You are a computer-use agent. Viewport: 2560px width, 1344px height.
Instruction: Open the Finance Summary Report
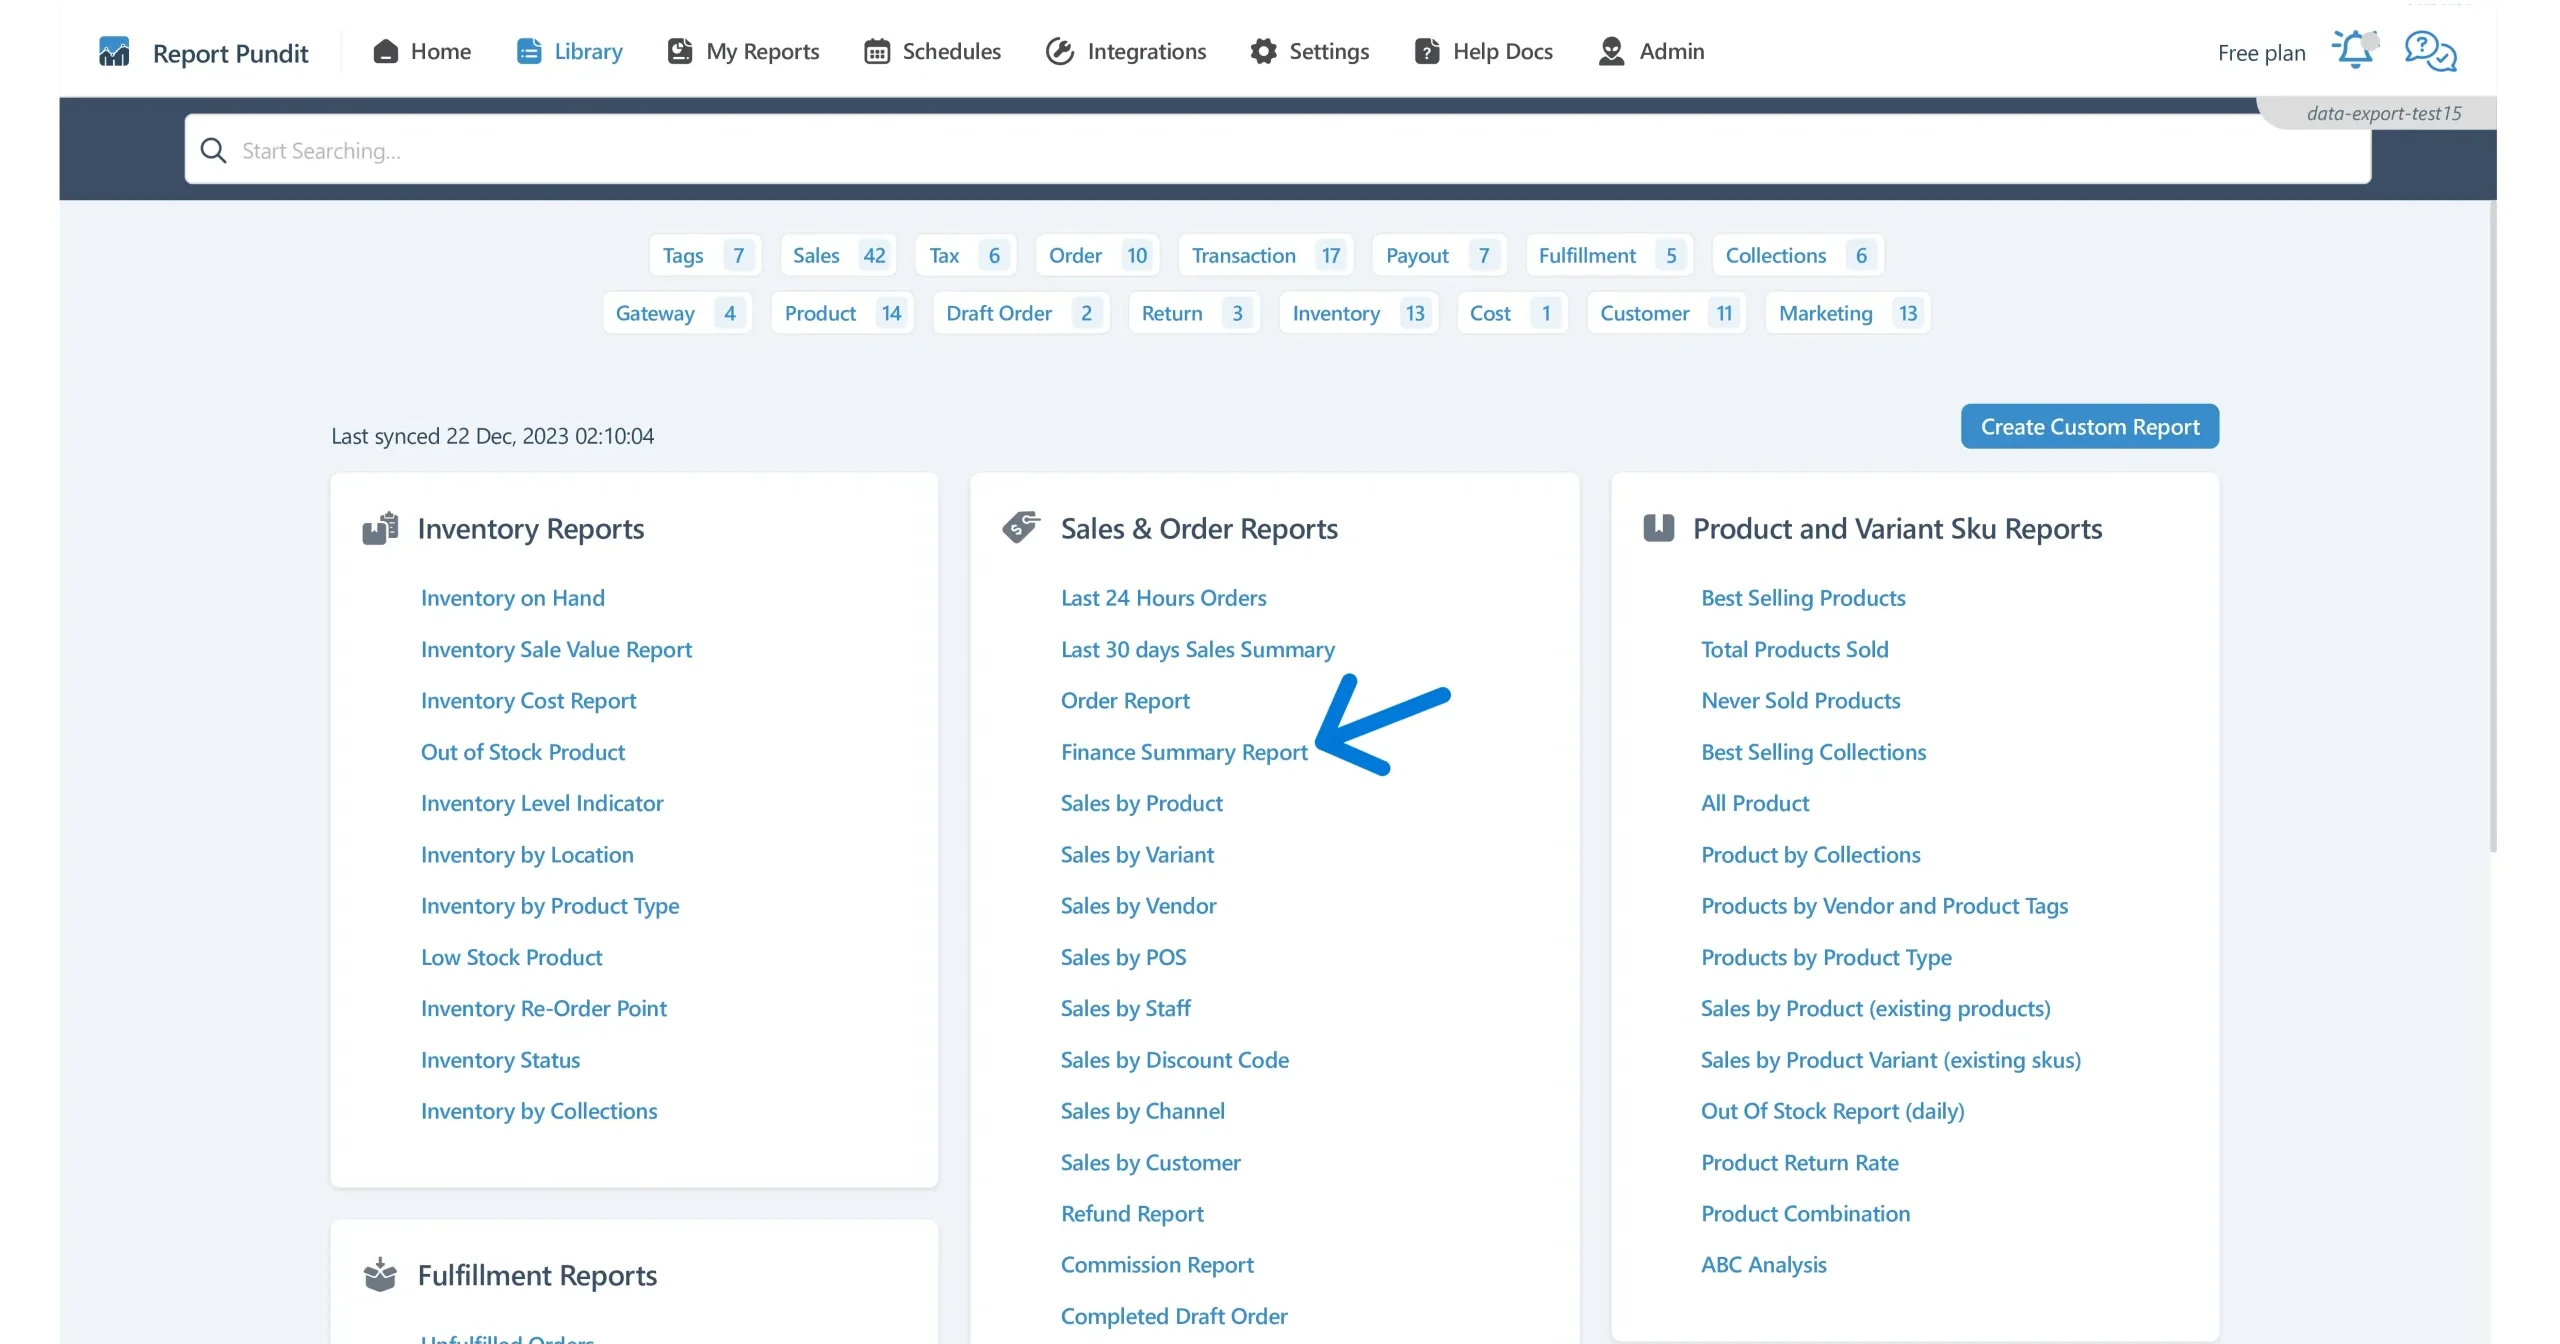(1184, 751)
